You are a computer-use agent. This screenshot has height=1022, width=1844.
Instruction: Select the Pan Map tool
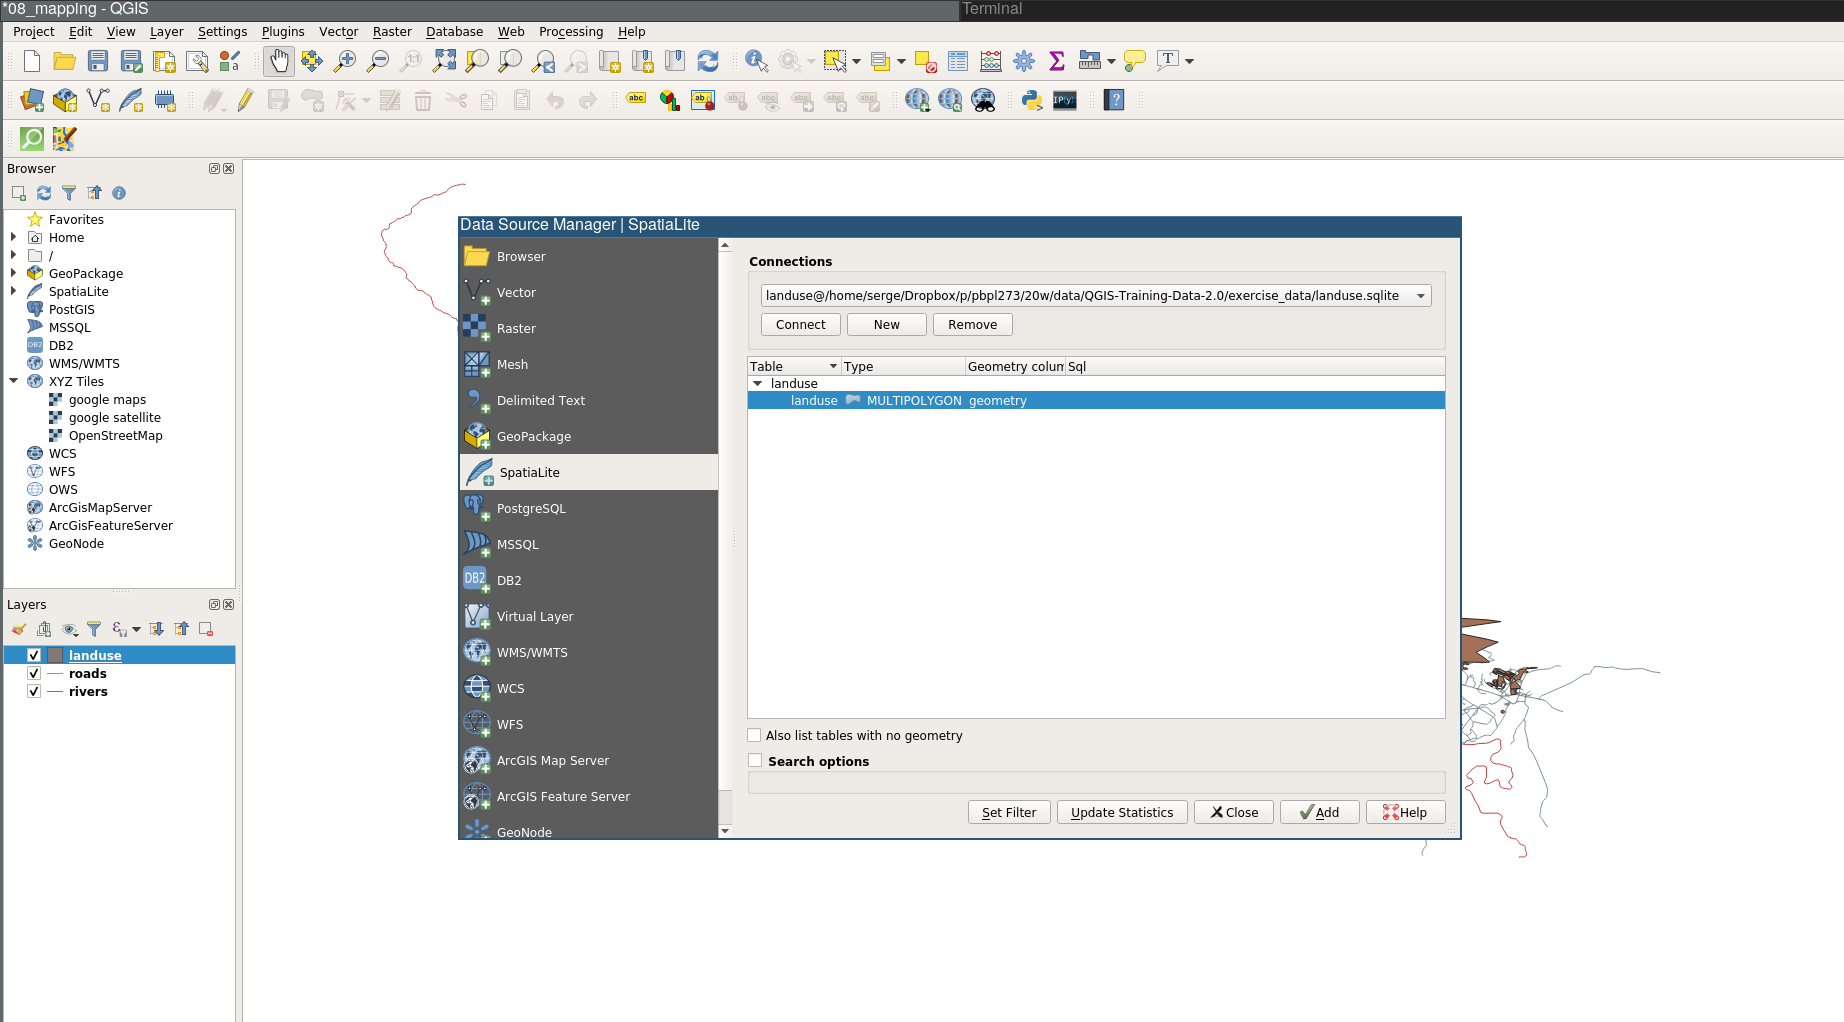(279, 61)
